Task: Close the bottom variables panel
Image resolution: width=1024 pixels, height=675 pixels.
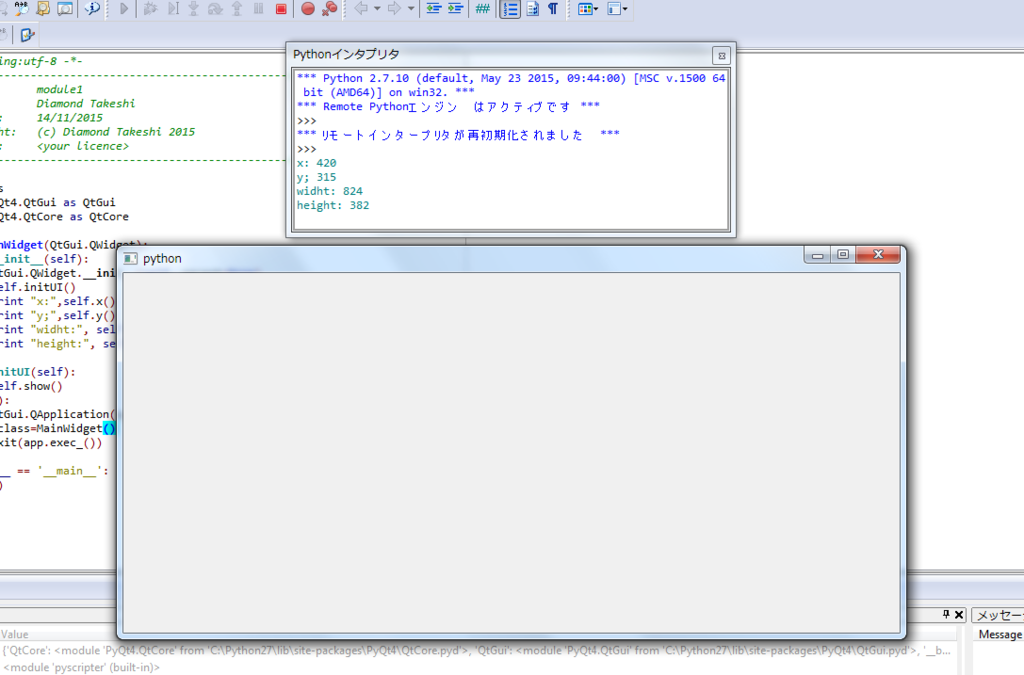Action: click(959, 614)
